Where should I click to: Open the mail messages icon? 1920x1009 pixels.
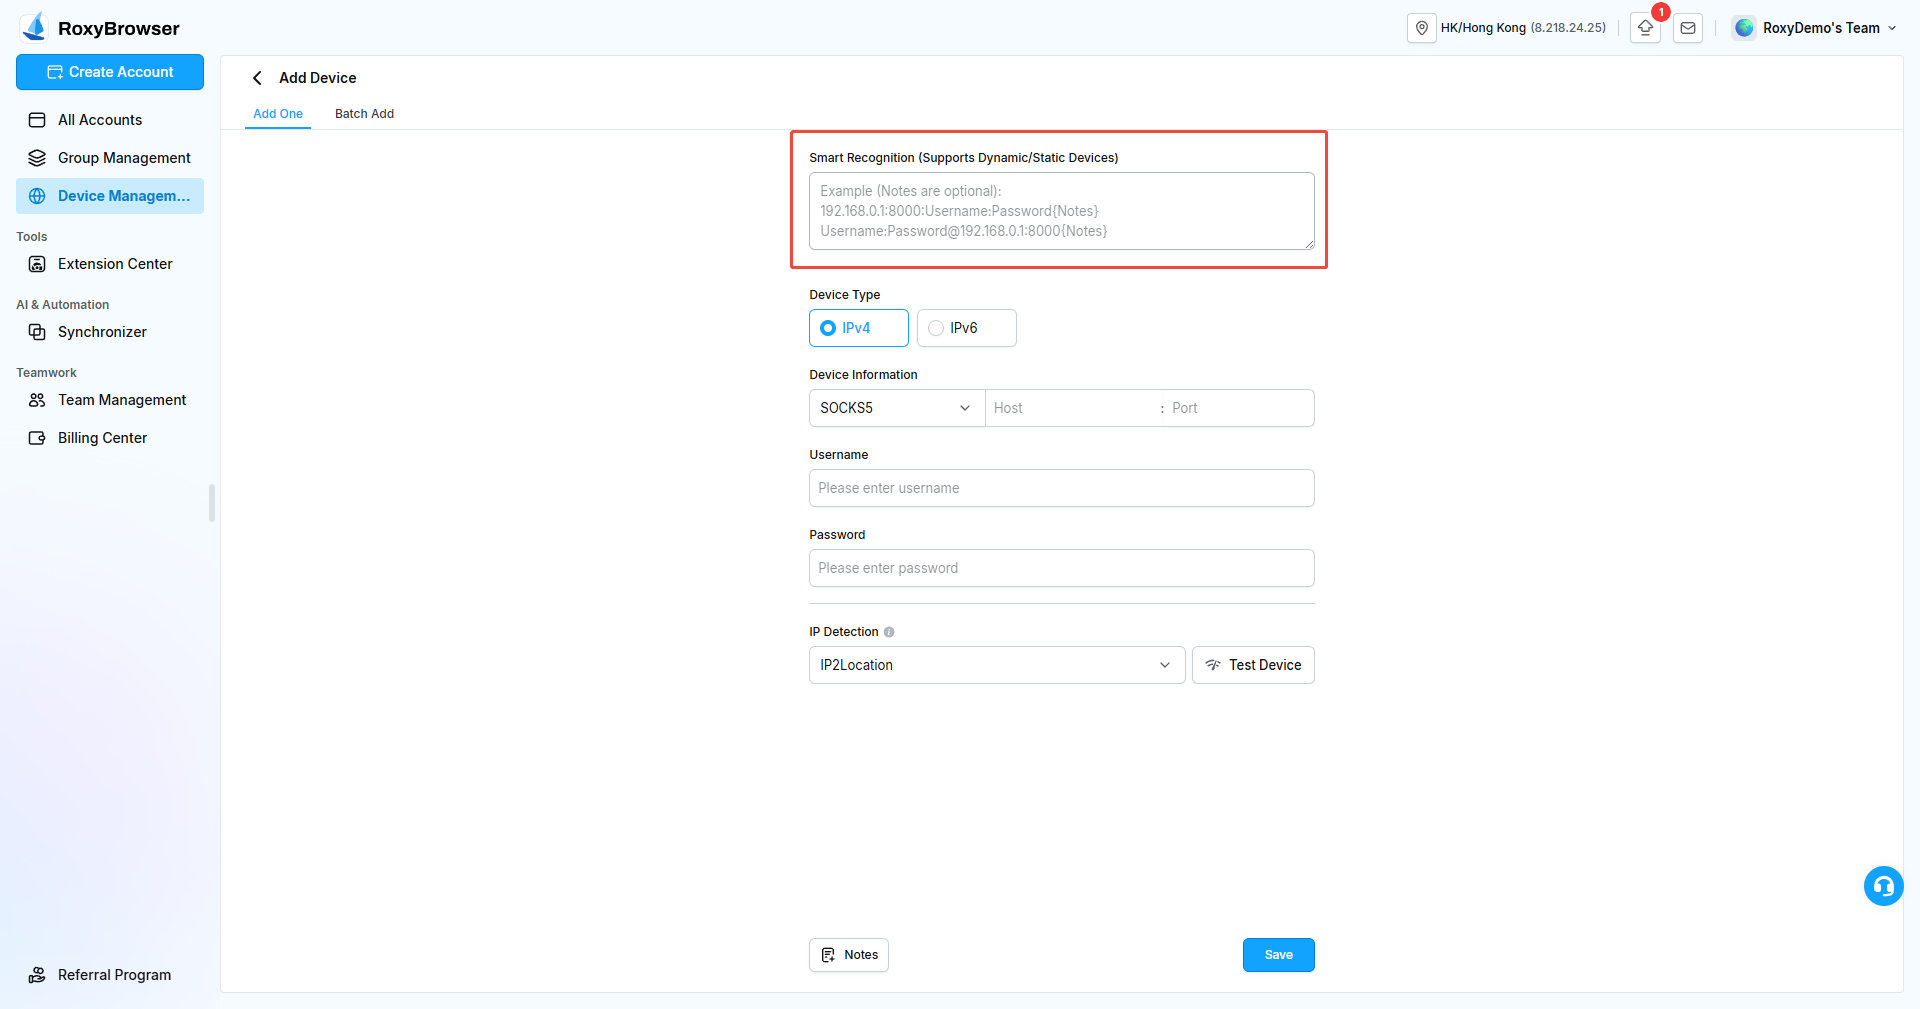pos(1688,28)
